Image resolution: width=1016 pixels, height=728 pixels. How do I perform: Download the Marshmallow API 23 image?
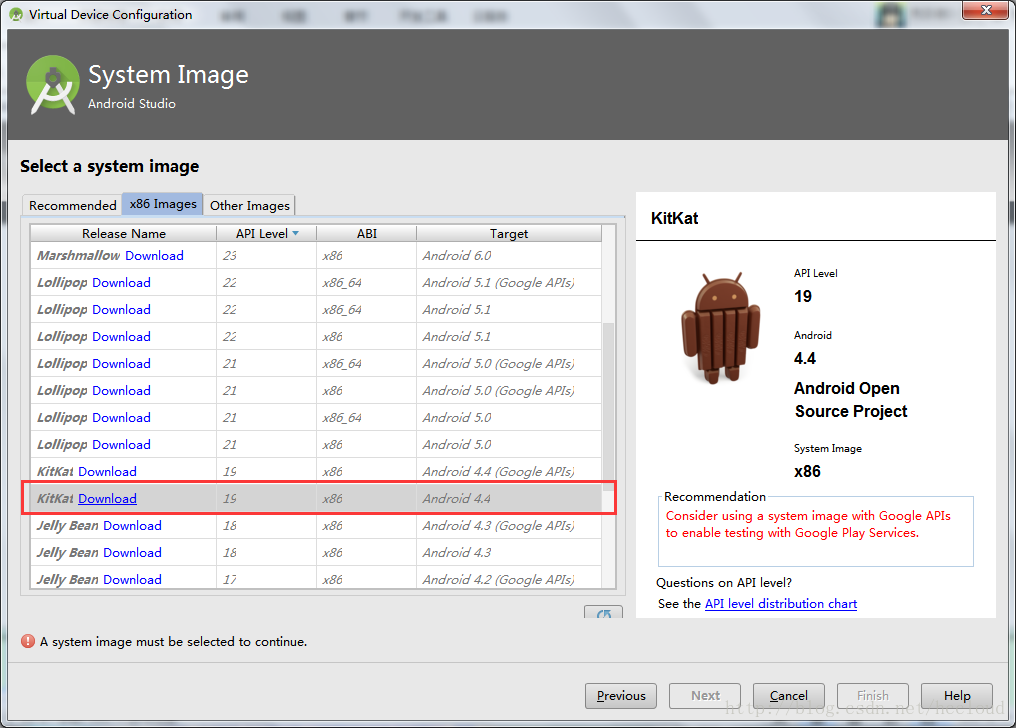pos(154,256)
